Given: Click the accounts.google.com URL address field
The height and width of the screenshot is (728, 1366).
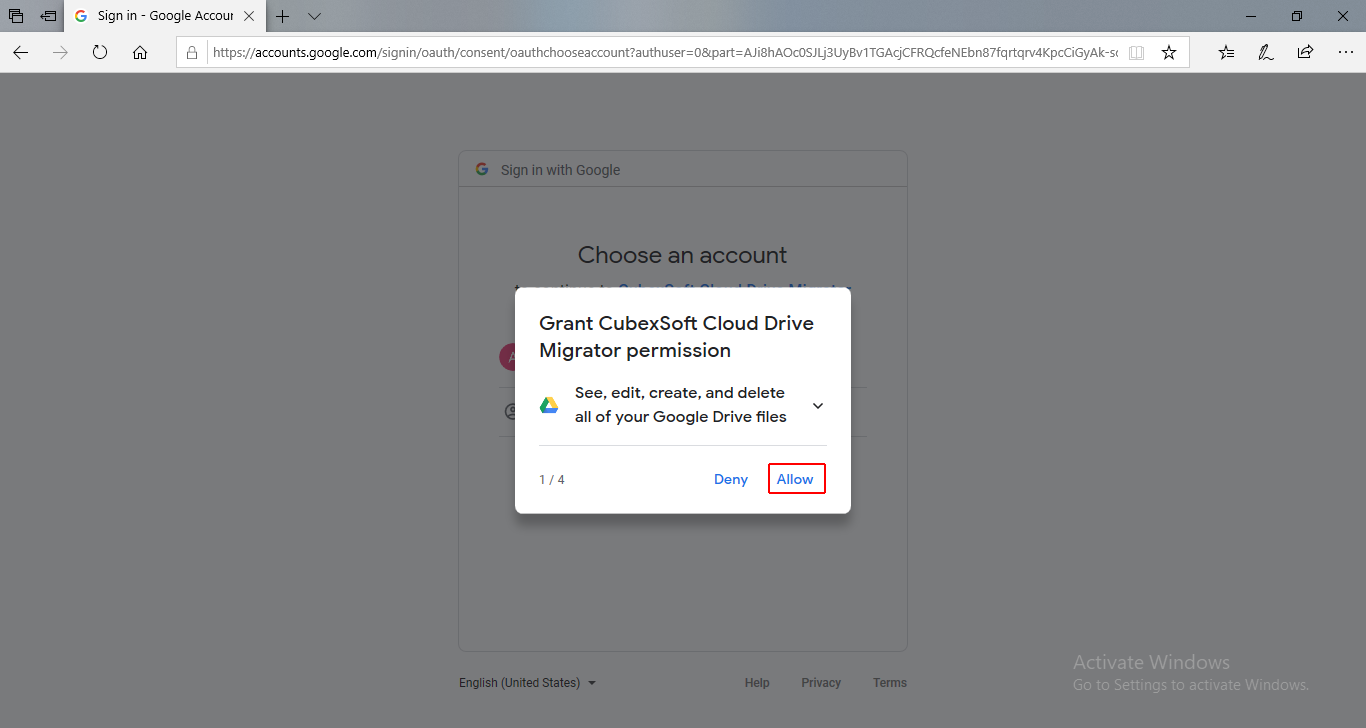Looking at the screenshot, I should pos(660,53).
